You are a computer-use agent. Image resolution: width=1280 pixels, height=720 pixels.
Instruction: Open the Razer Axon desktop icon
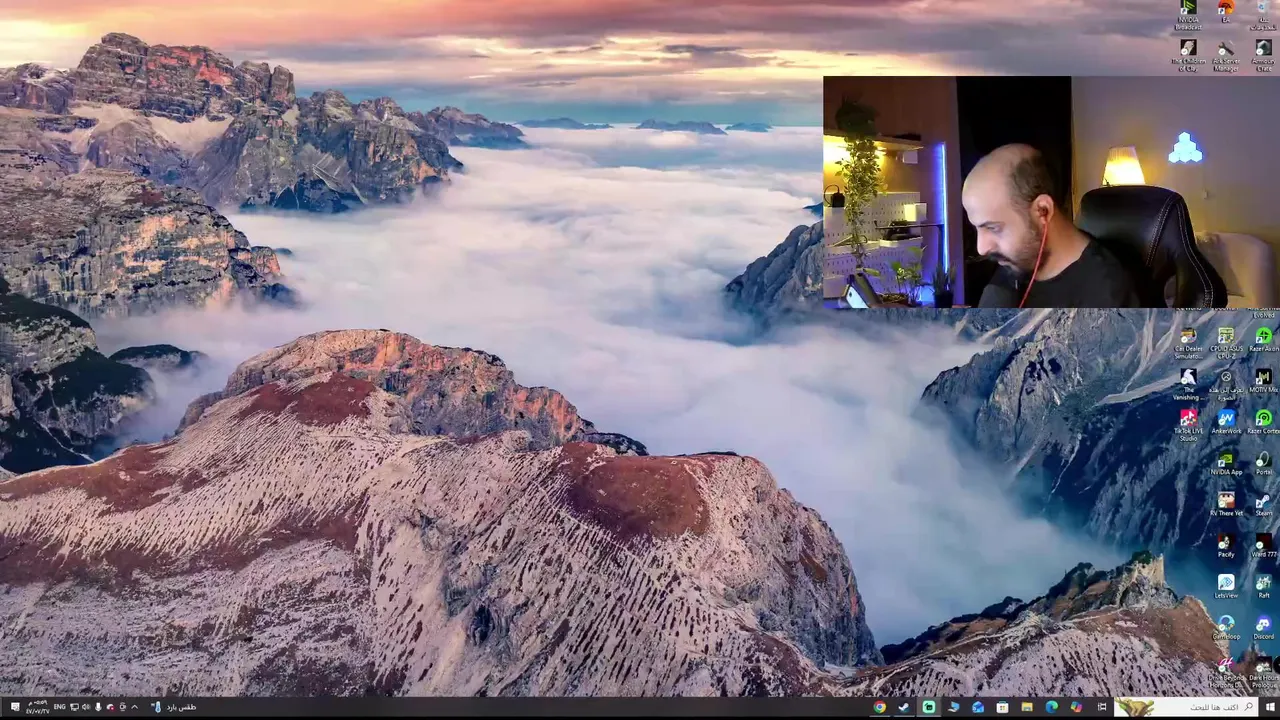[1264, 340]
